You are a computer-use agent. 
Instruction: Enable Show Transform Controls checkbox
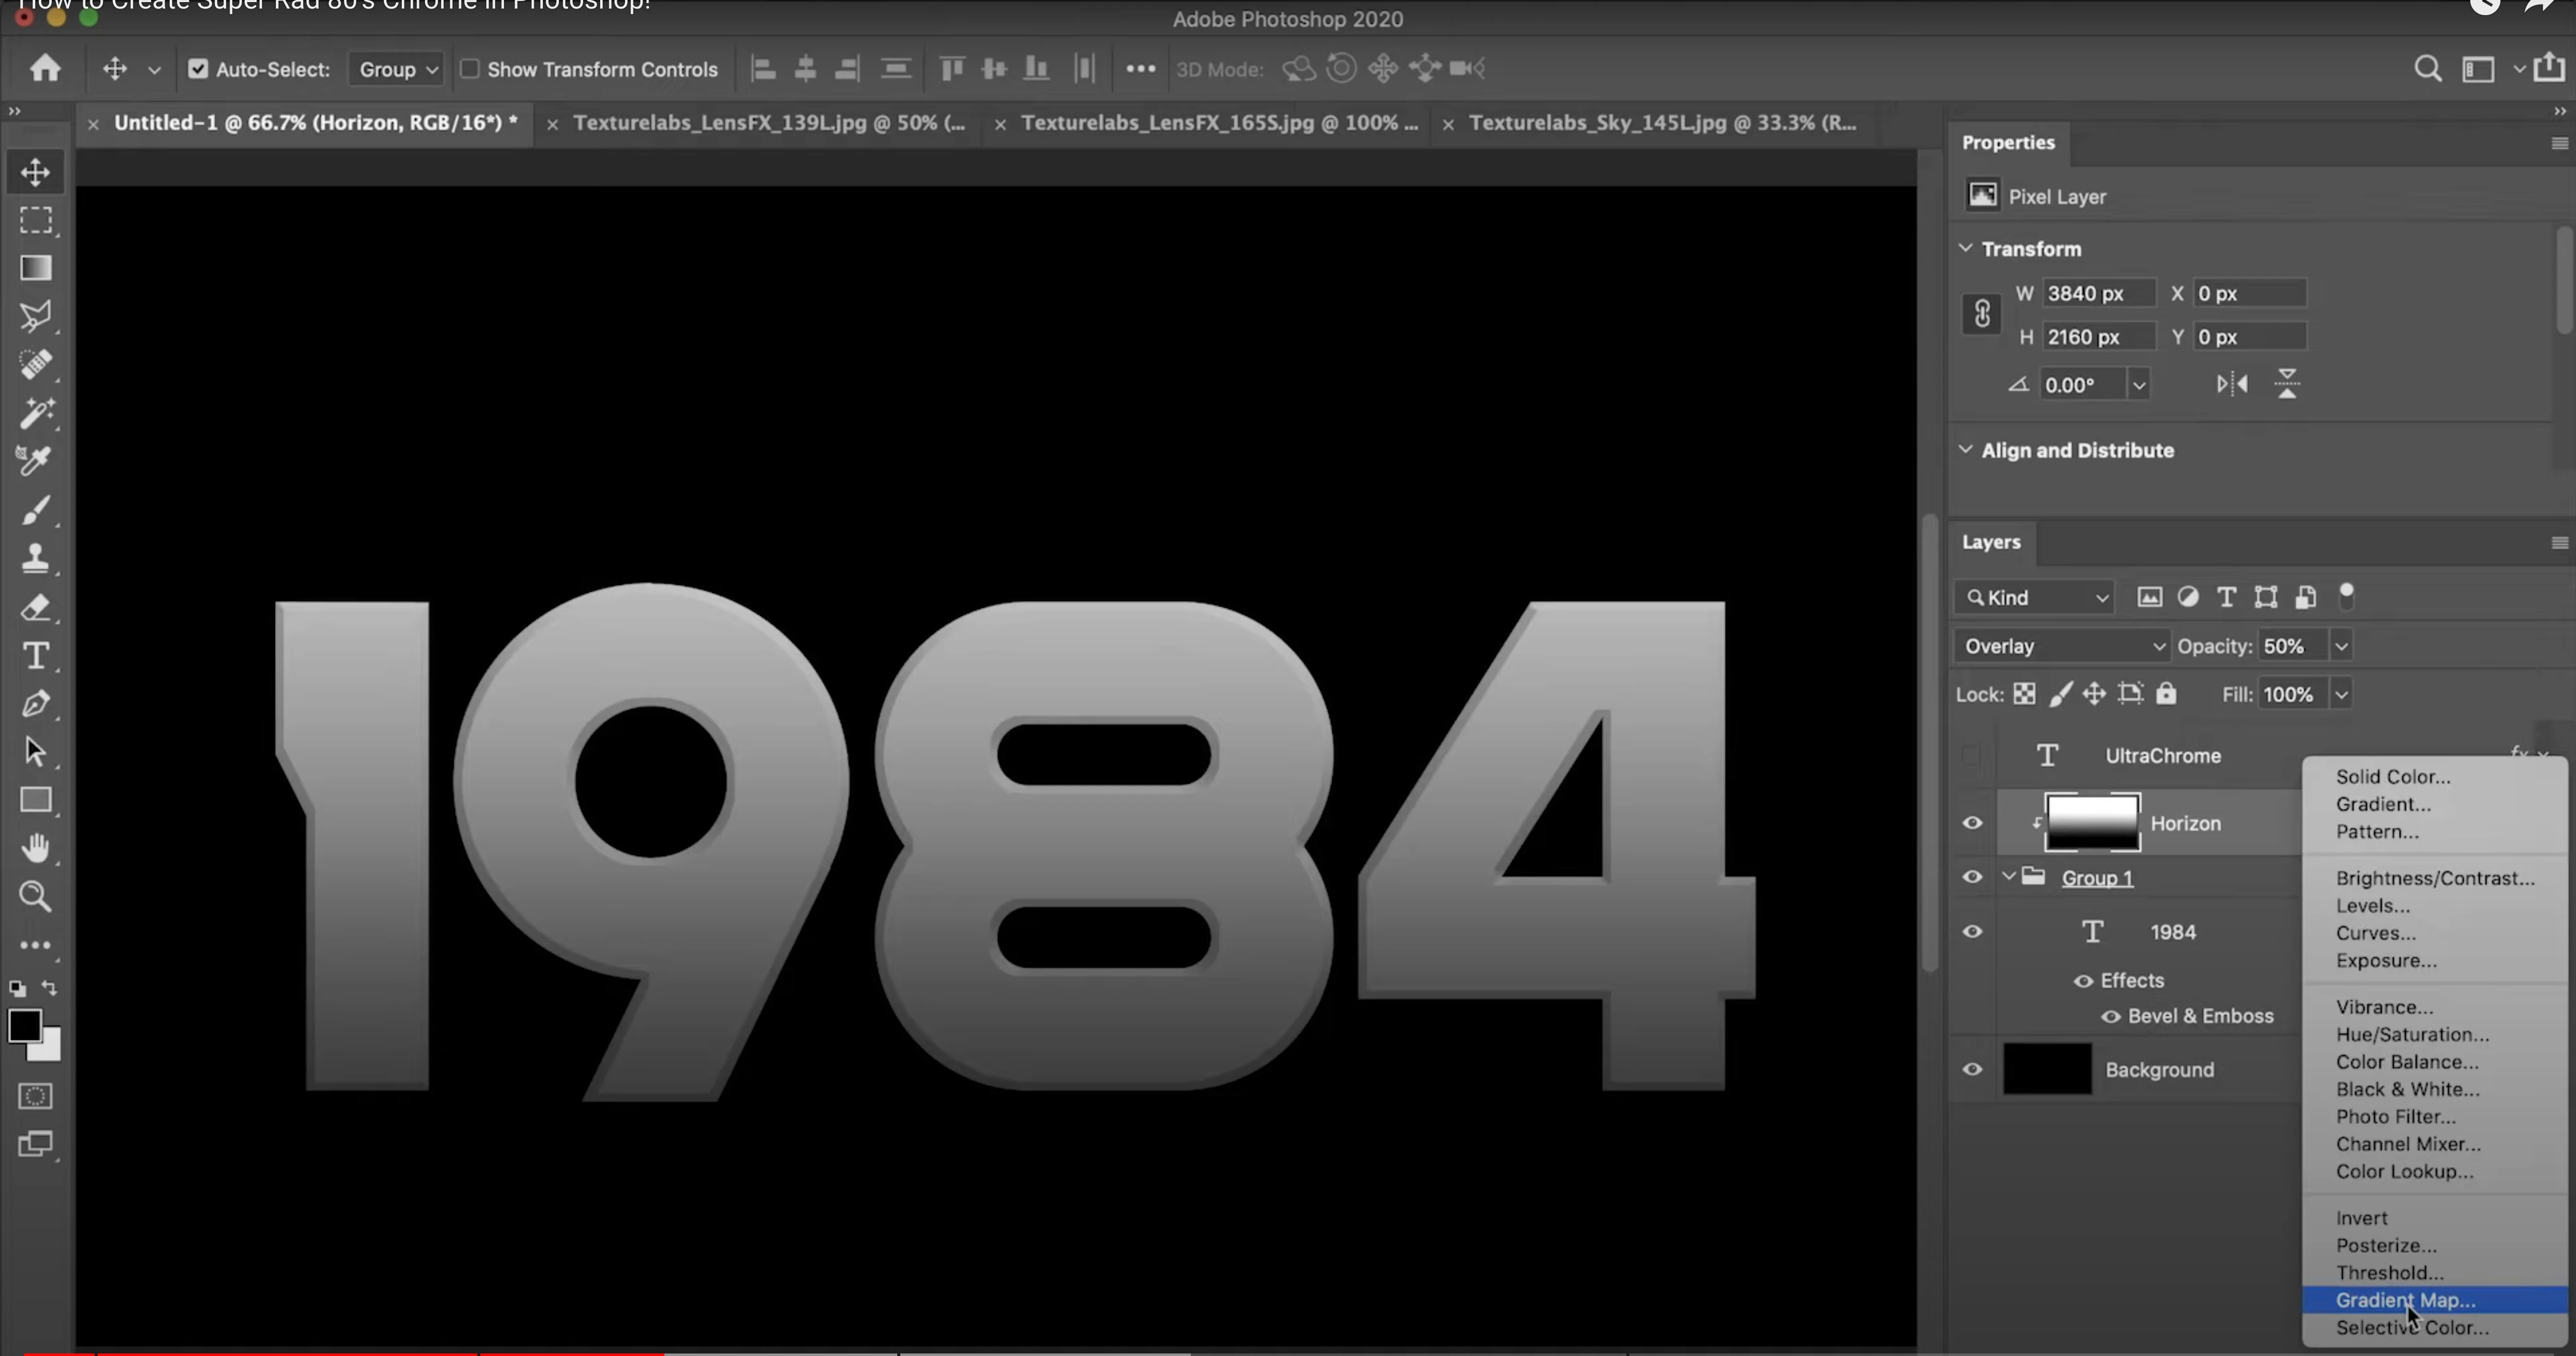[469, 69]
